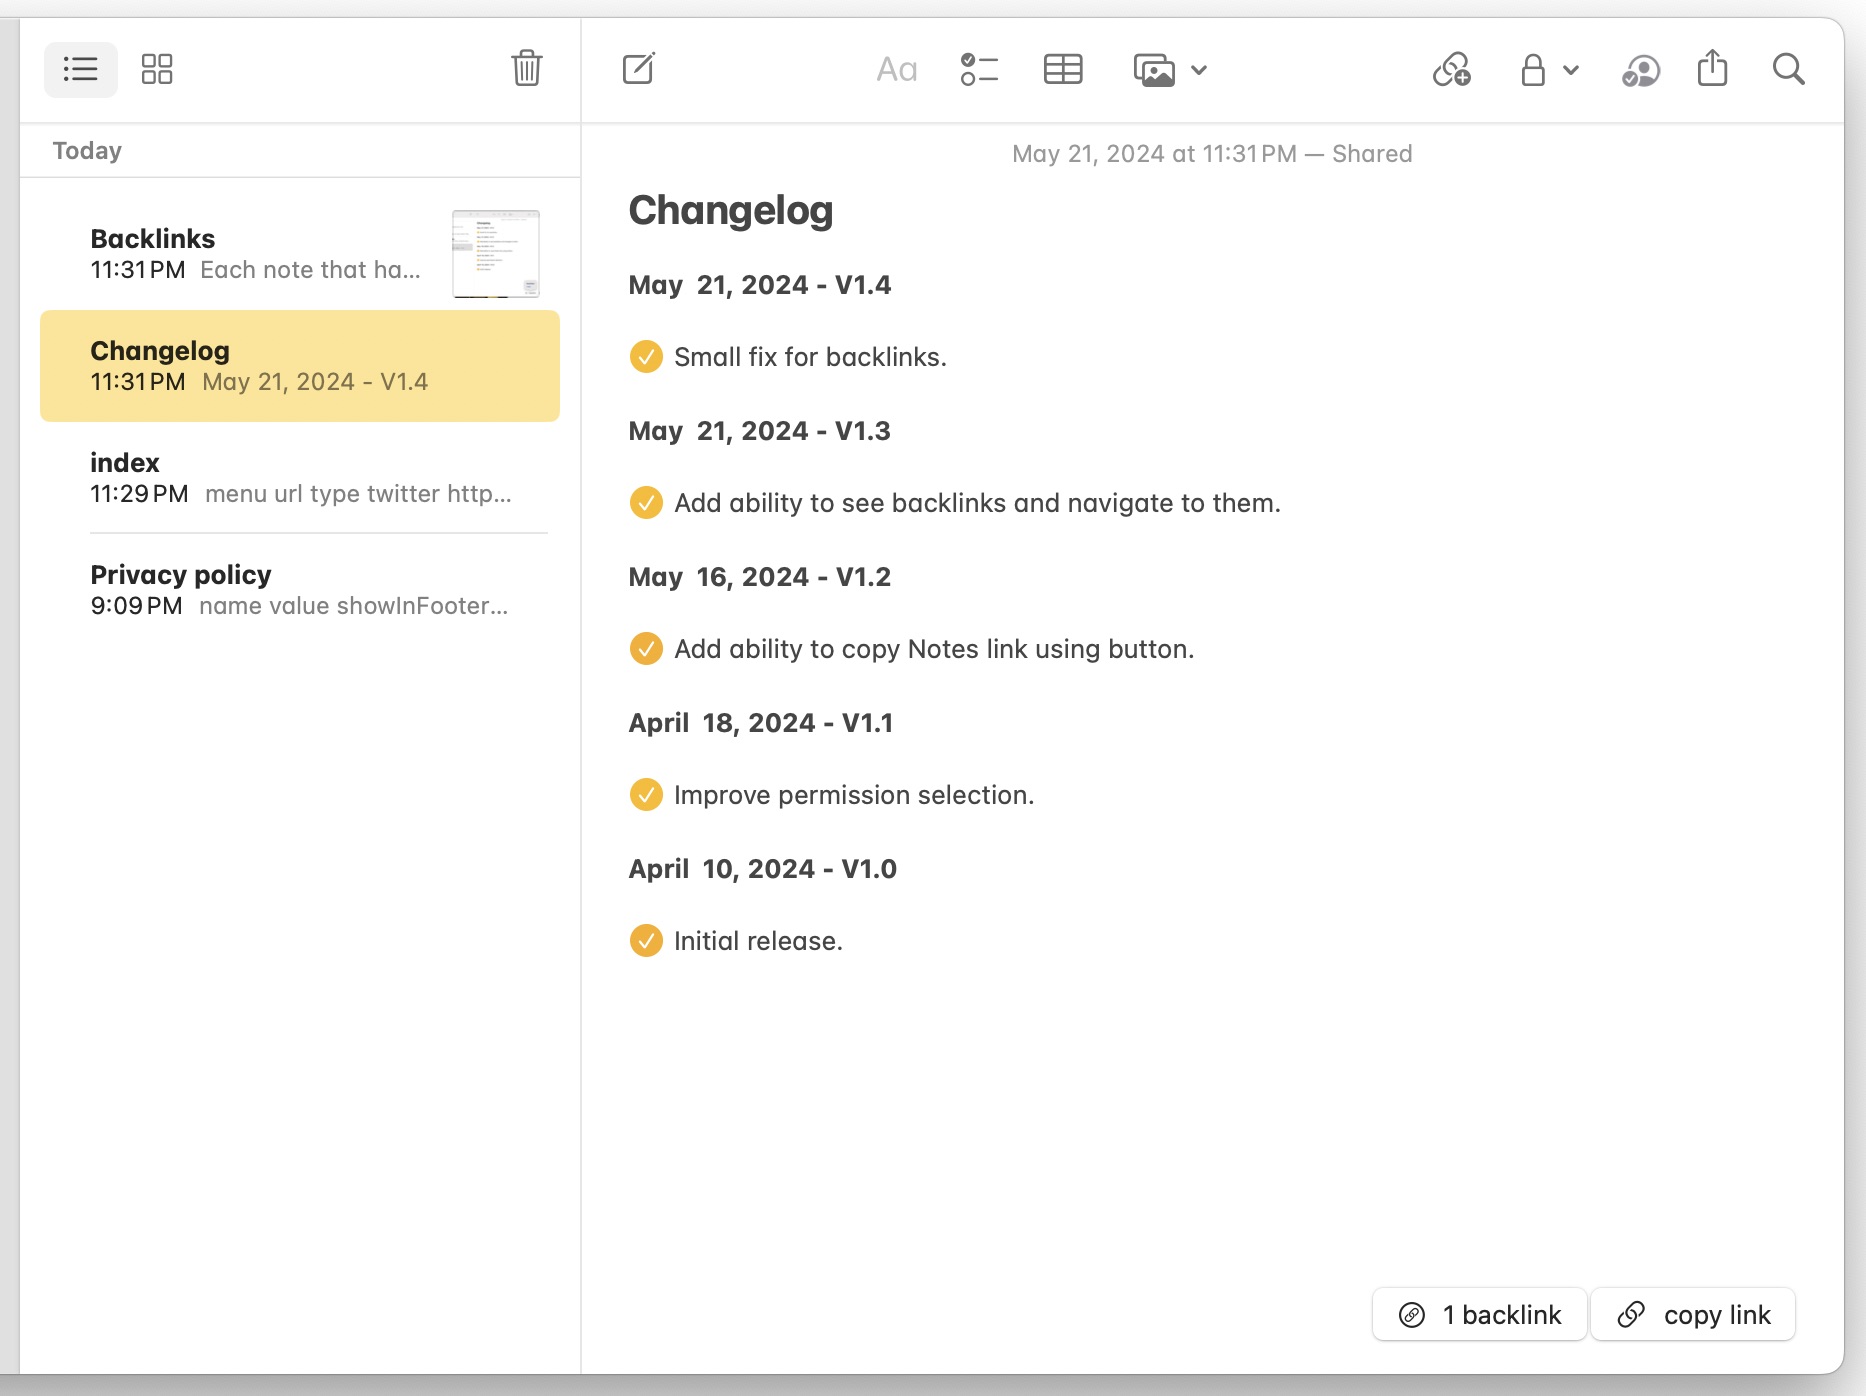This screenshot has width=1866, height=1396.
Task: Click the backlink glyph in the backlink button
Action: pyautogui.click(x=1412, y=1314)
